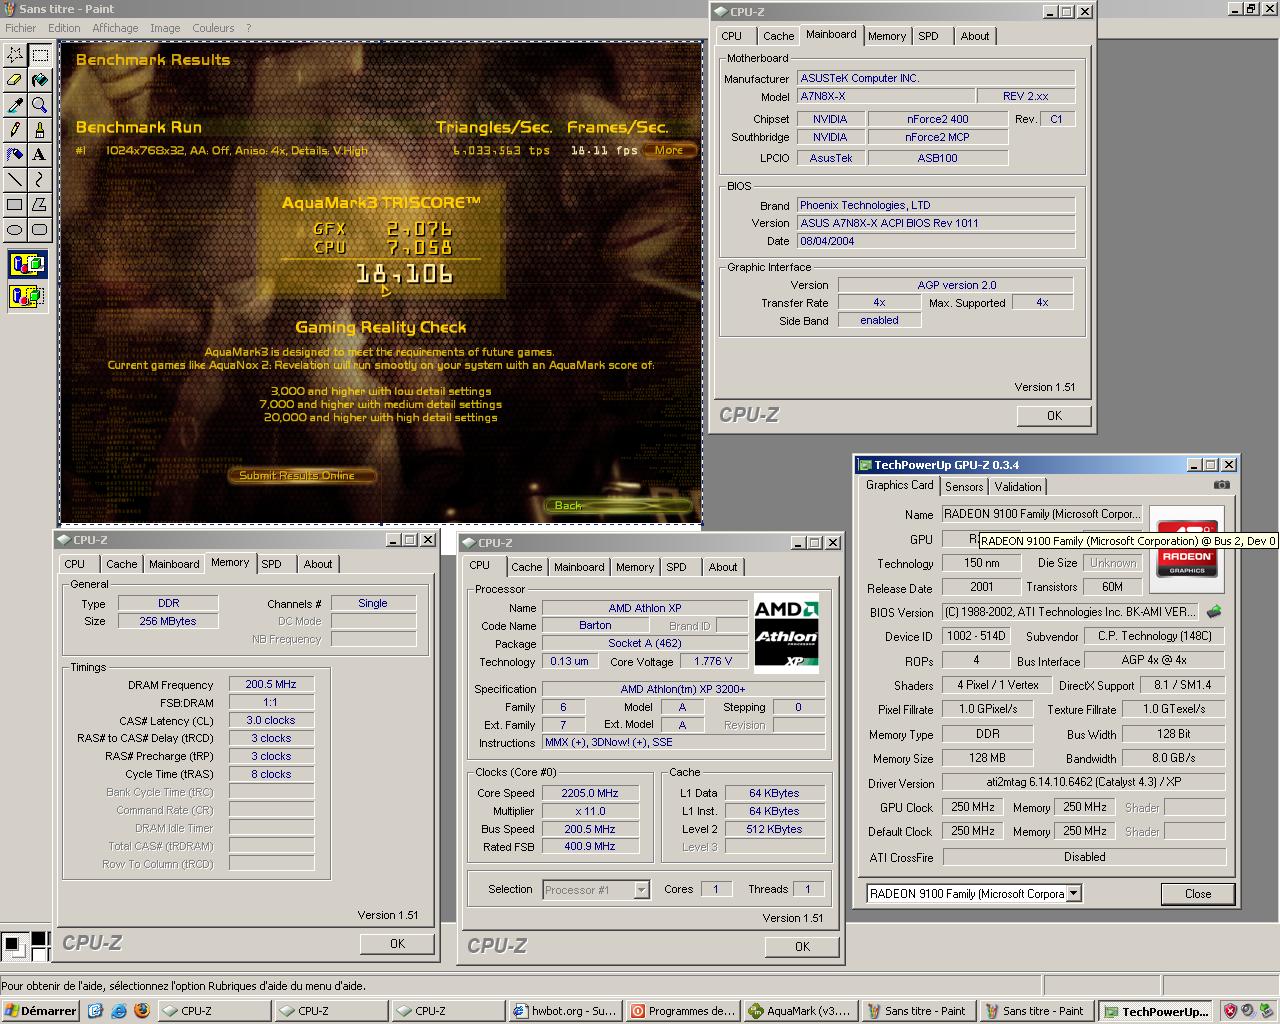The width and height of the screenshot is (1280, 1024).
Task: Click the Back button in AquaMark results
Action: (619, 505)
